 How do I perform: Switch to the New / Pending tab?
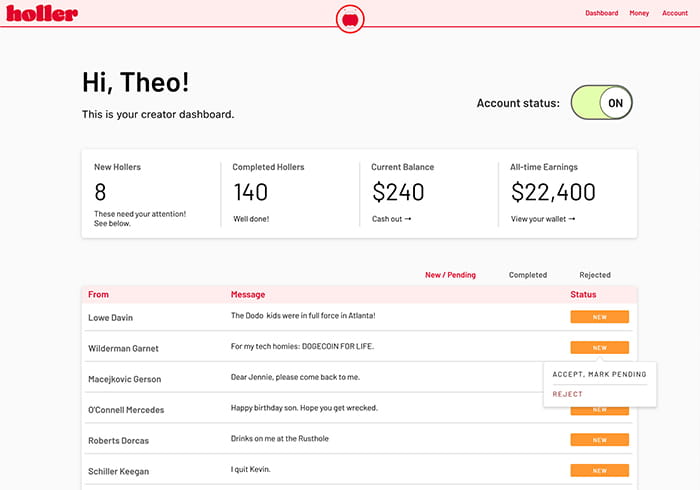450,275
